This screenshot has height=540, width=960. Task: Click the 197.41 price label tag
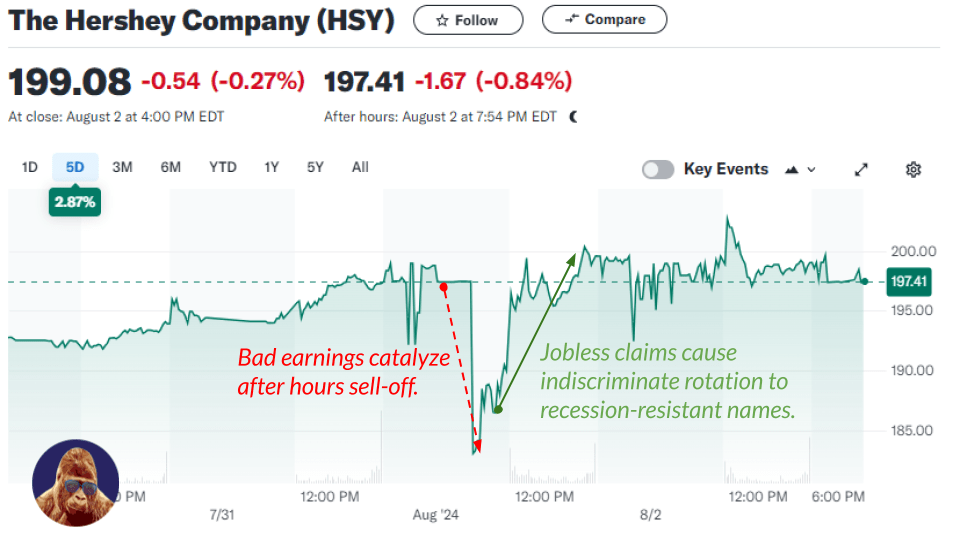point(908,282)
